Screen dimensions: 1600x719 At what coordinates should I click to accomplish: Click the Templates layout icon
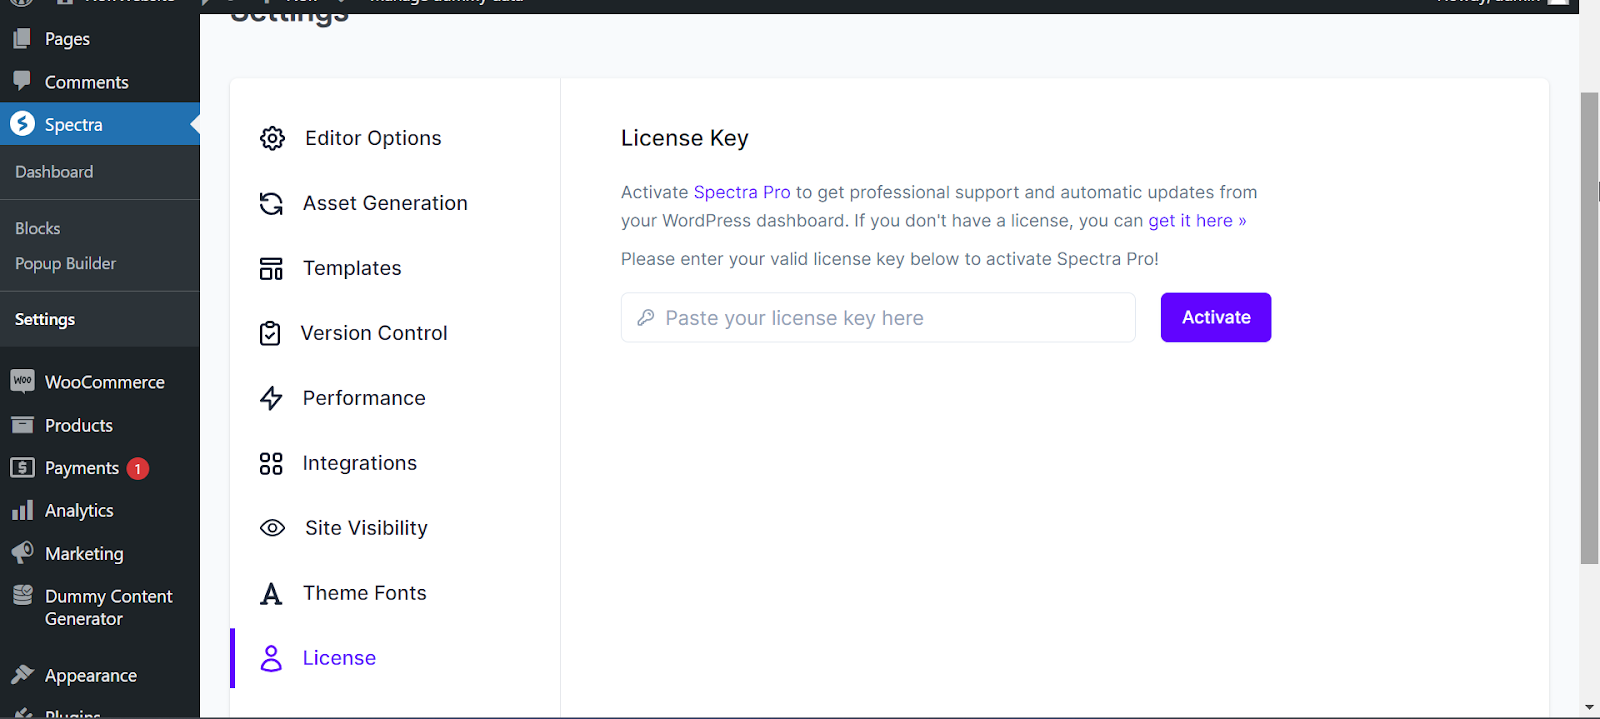pos(271,268)
